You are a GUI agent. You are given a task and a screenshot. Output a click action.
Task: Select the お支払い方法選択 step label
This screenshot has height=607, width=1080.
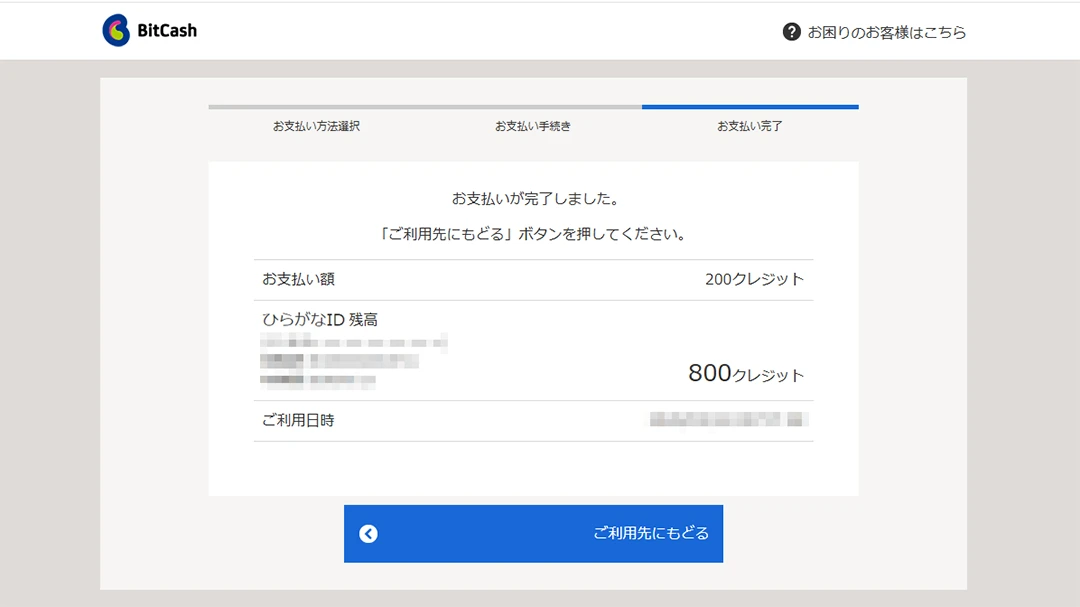(x=316, y=127)
